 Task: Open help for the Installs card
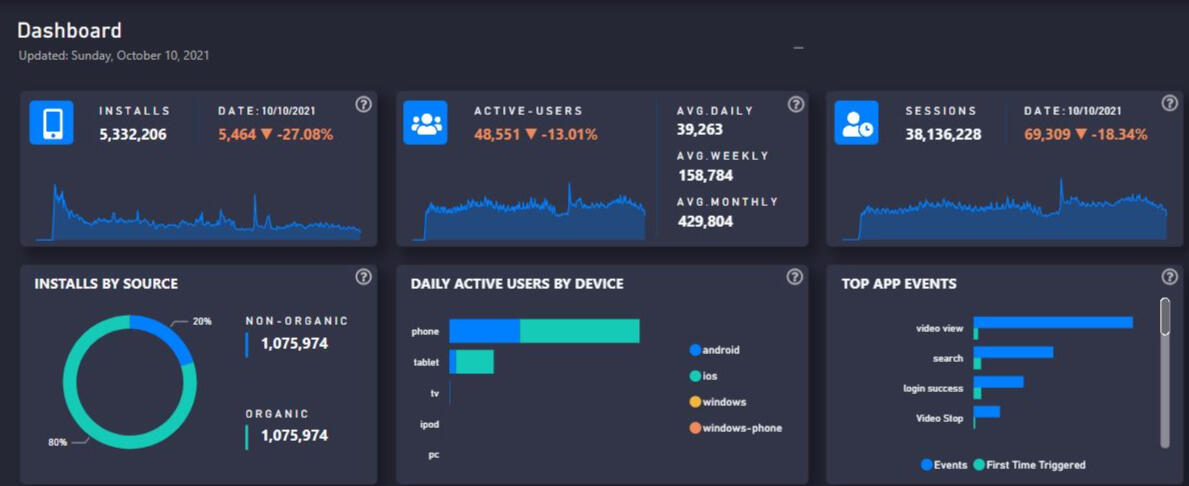tap(364, 105)
